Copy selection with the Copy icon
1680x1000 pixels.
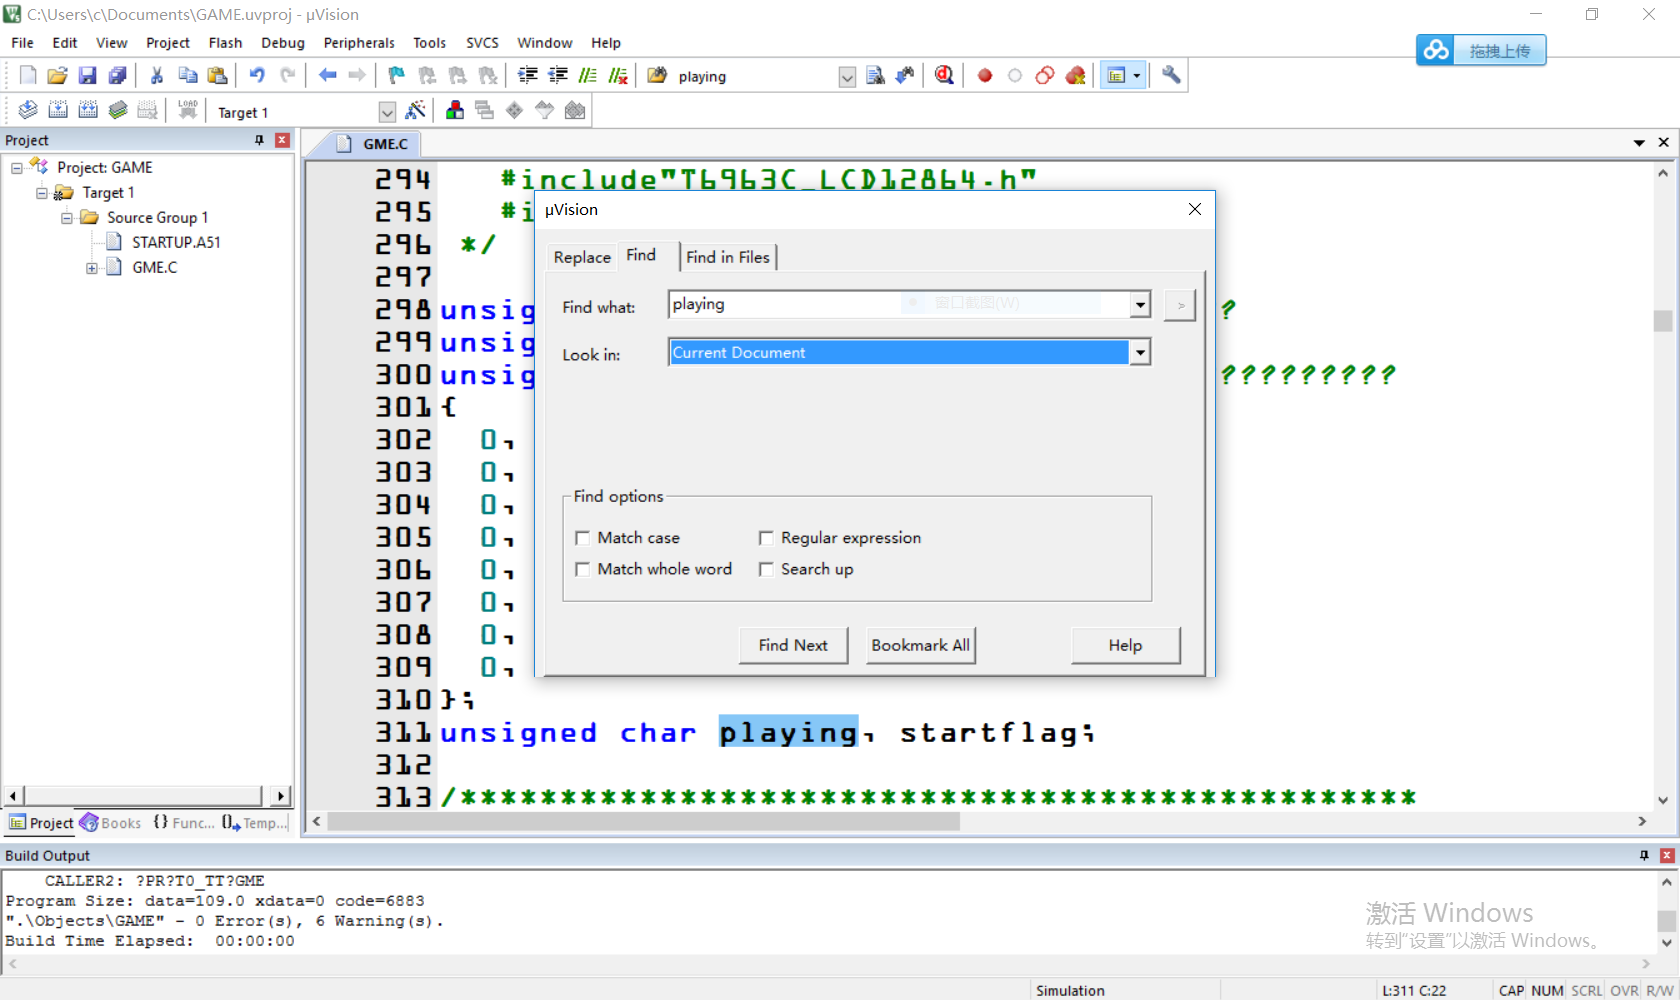tap(187, 75)
